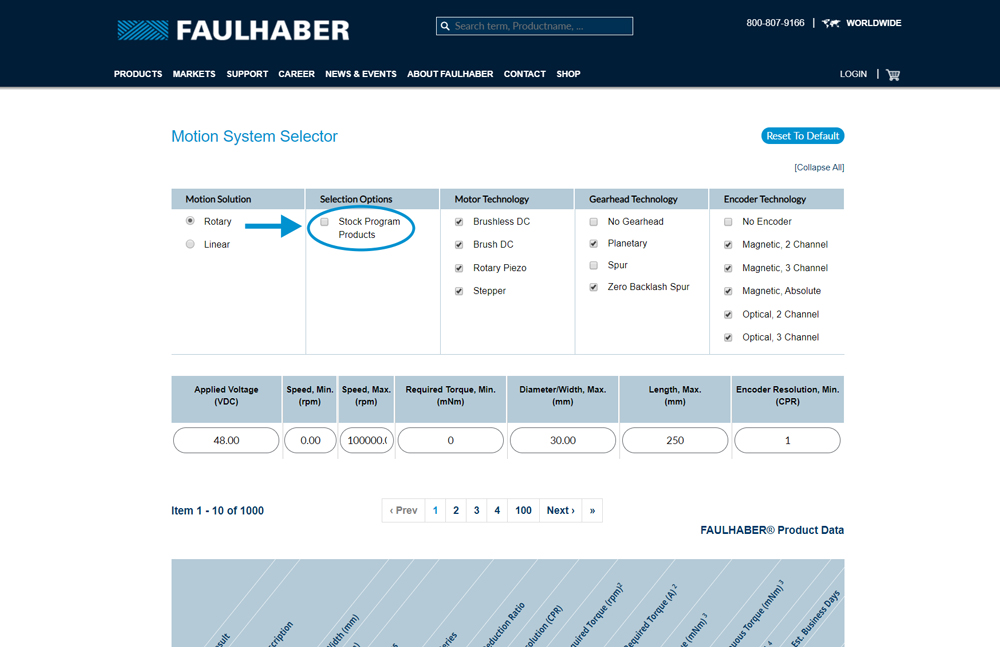The image size is (1000, 647).
Task: Click the Collapse All link
Action: pyautogui.click(x=819, y=167)
